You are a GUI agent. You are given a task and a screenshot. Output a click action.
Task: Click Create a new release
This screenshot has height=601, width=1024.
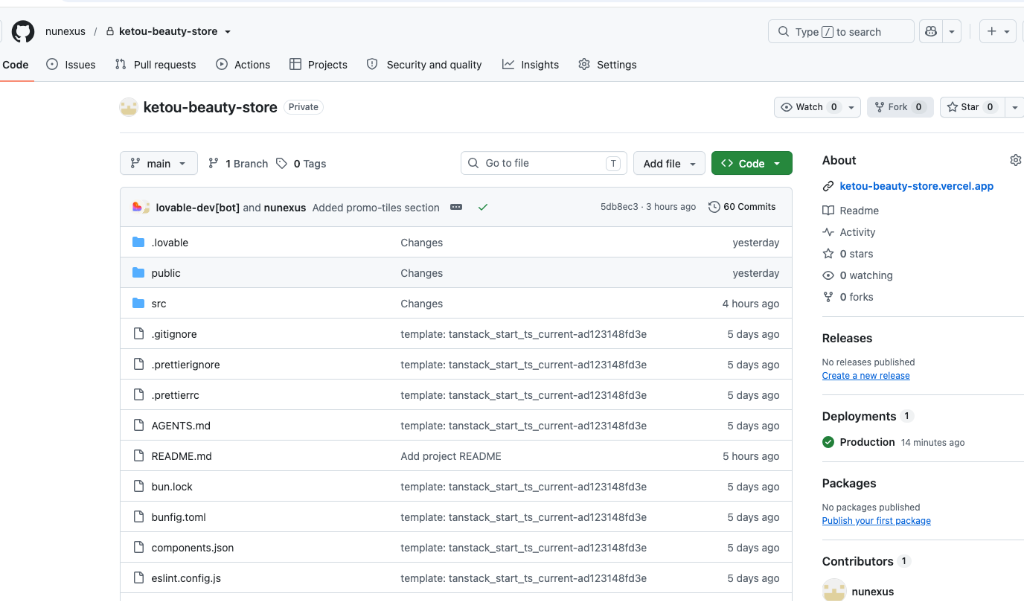point(865,376)
